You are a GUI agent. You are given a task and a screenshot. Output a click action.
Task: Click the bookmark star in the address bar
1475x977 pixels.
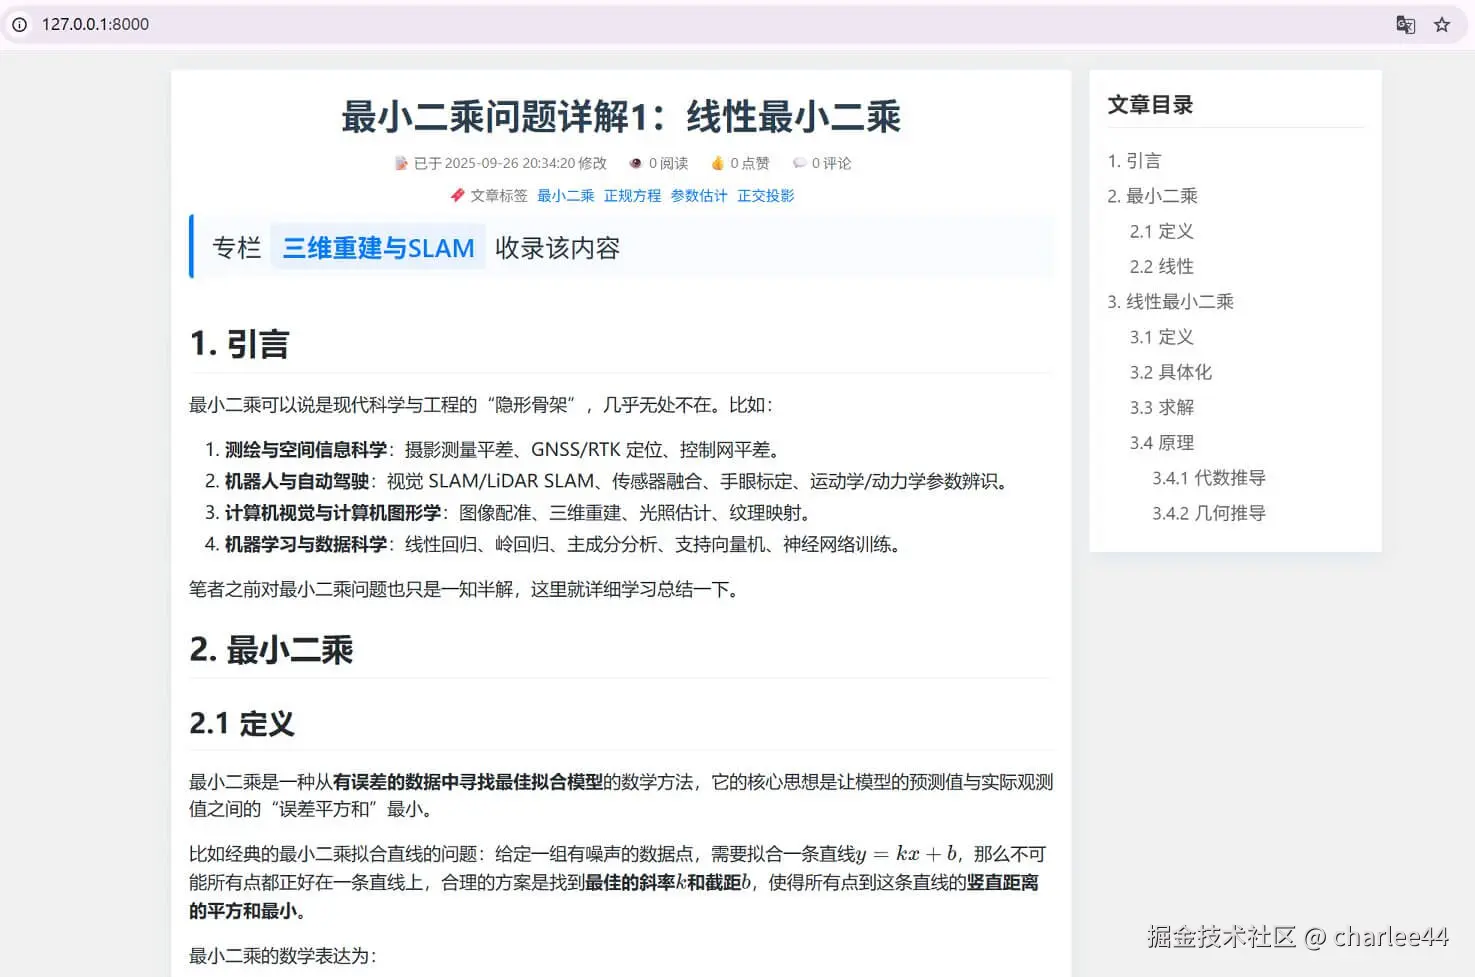pos(1442,24)
